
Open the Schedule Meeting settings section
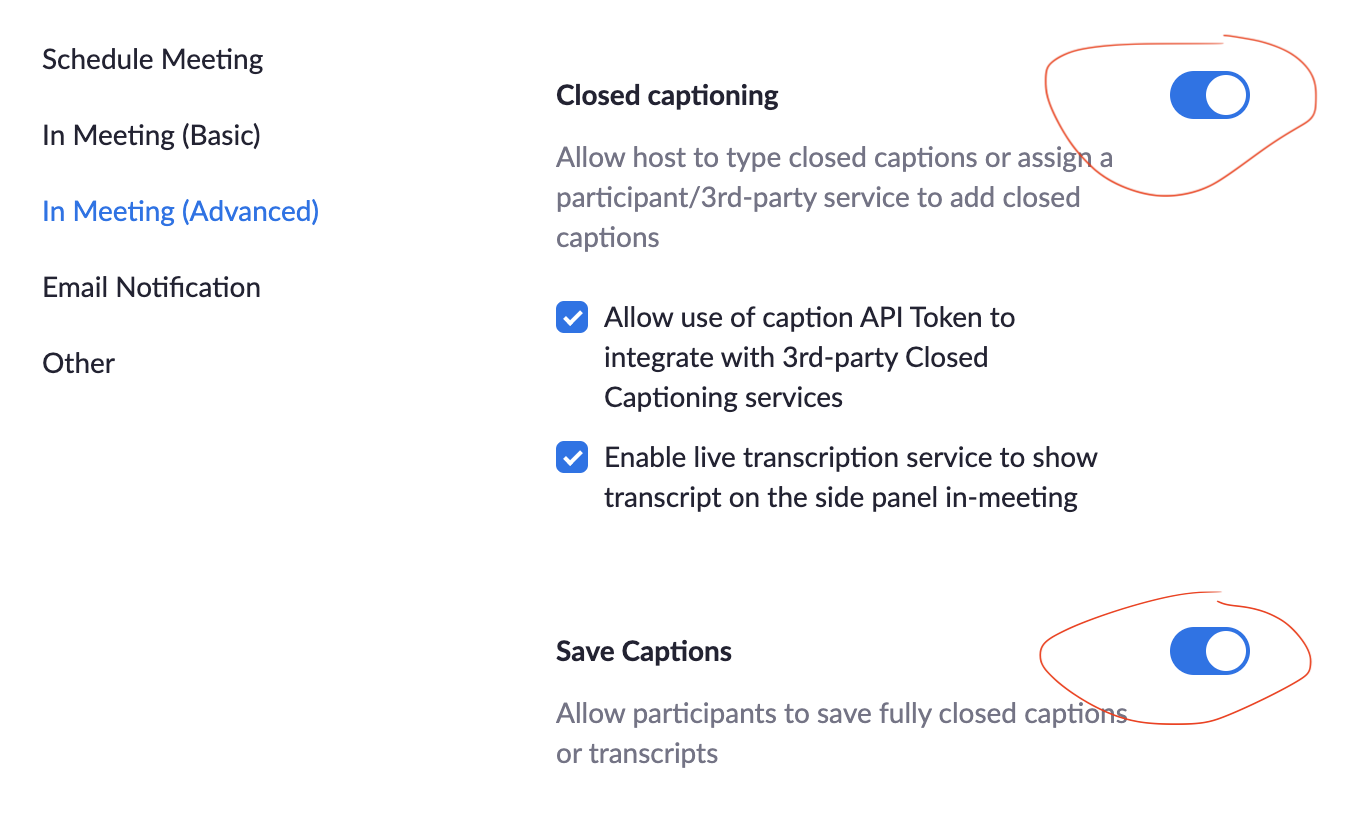152,59
